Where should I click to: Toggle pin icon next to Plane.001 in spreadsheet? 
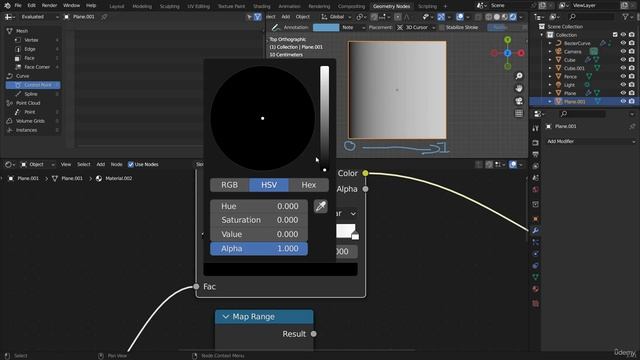[x=104, y=17]
